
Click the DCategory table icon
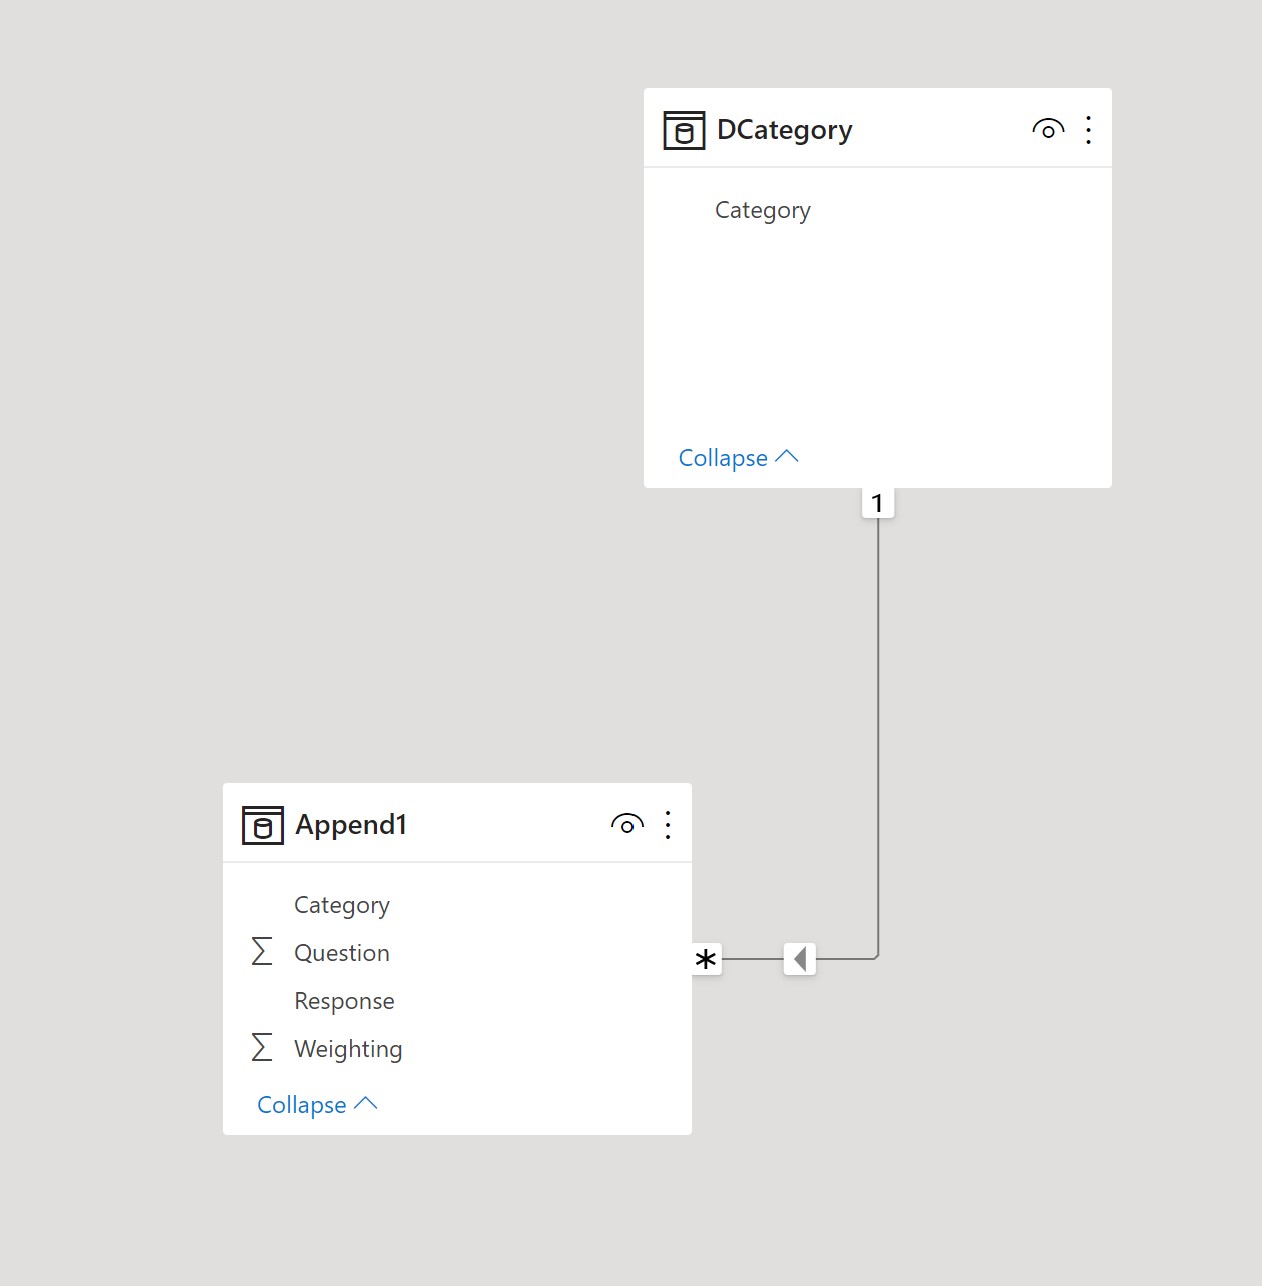pos(684,130)
